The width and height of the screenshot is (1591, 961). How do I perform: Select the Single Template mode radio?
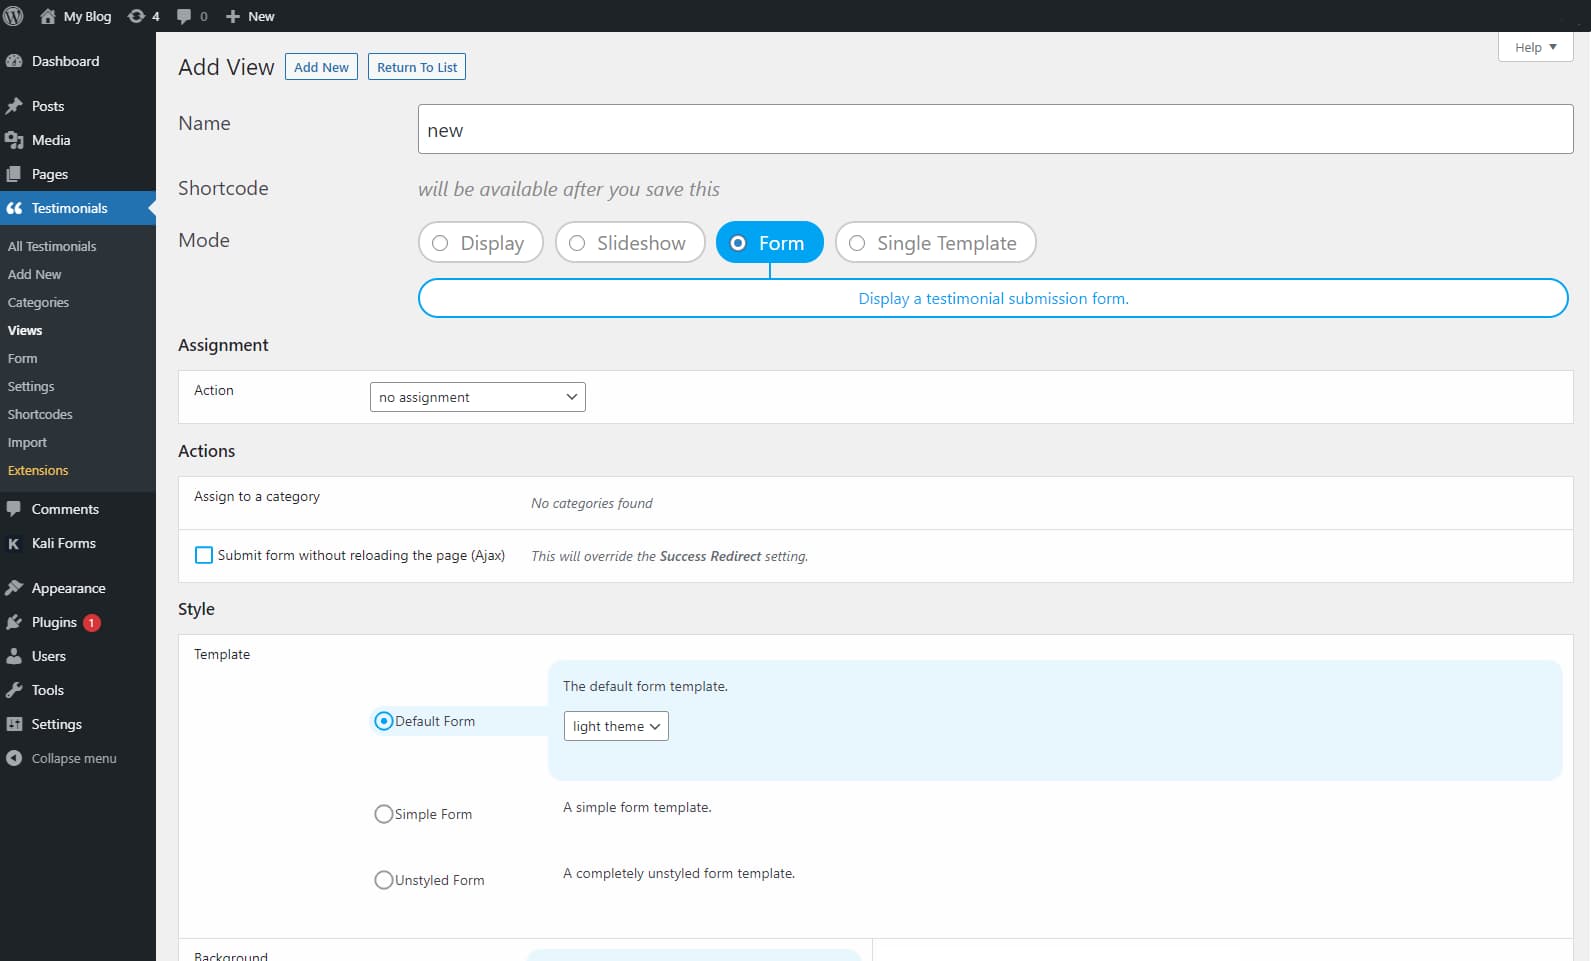[857, 243]
